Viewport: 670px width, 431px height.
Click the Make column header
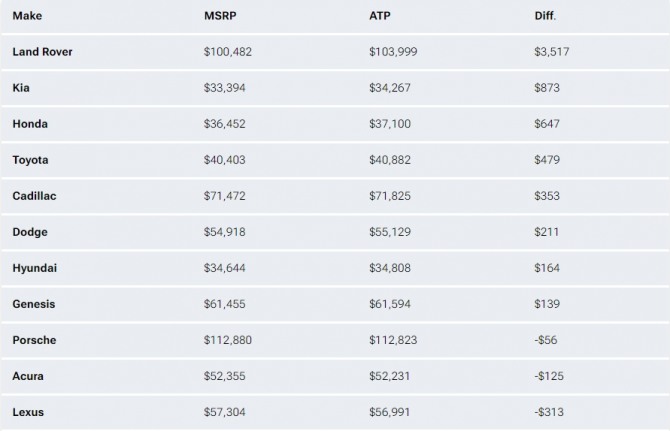click(27, 16)
